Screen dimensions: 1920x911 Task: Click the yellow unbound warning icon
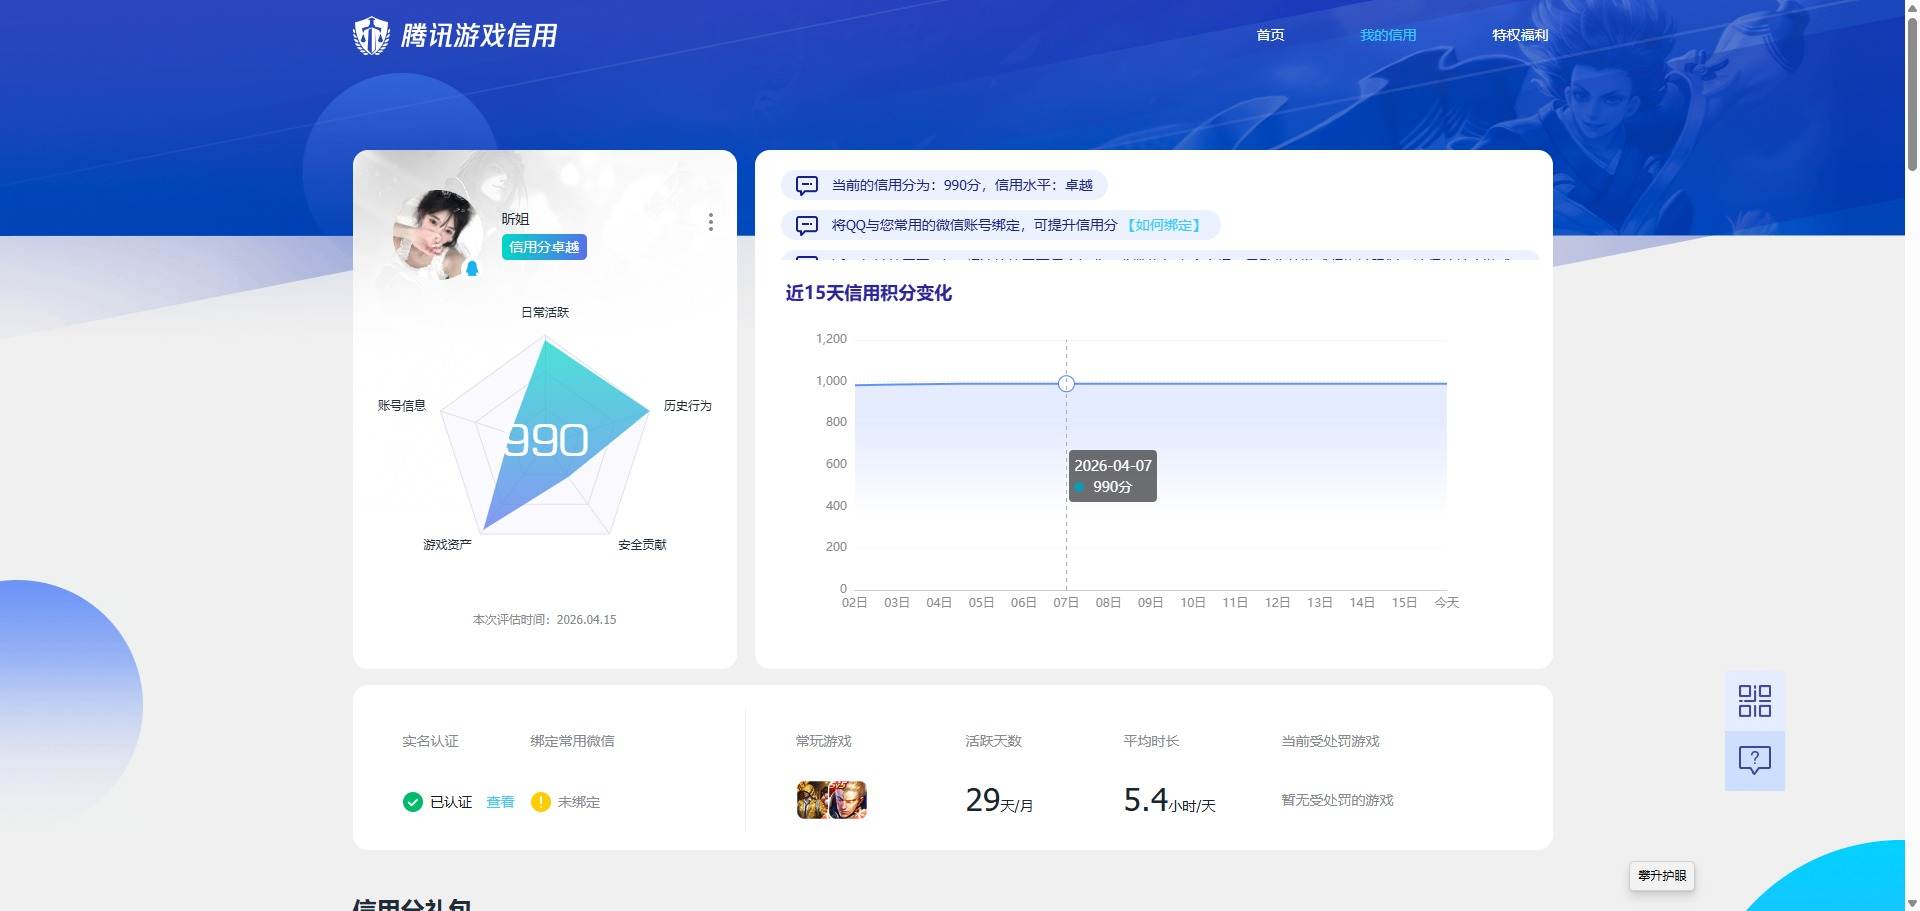click(541, 802)
